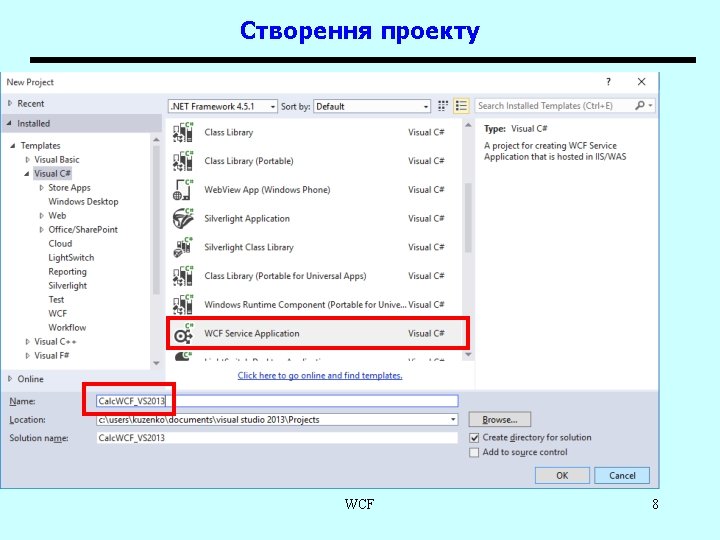Select the LightSwitch category
Screen dimensions: 720x540
[71, 258]
